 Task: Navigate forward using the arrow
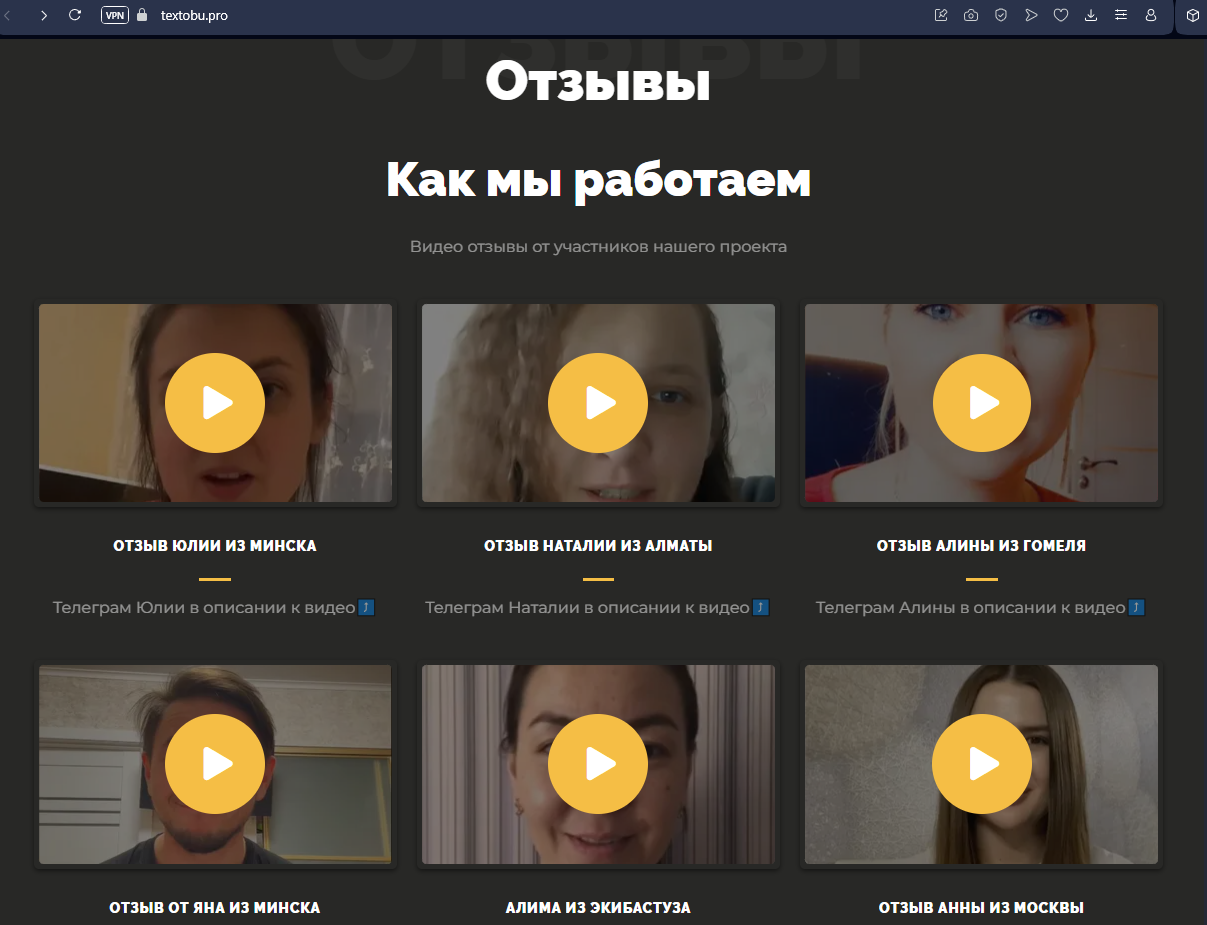(43, 15)
